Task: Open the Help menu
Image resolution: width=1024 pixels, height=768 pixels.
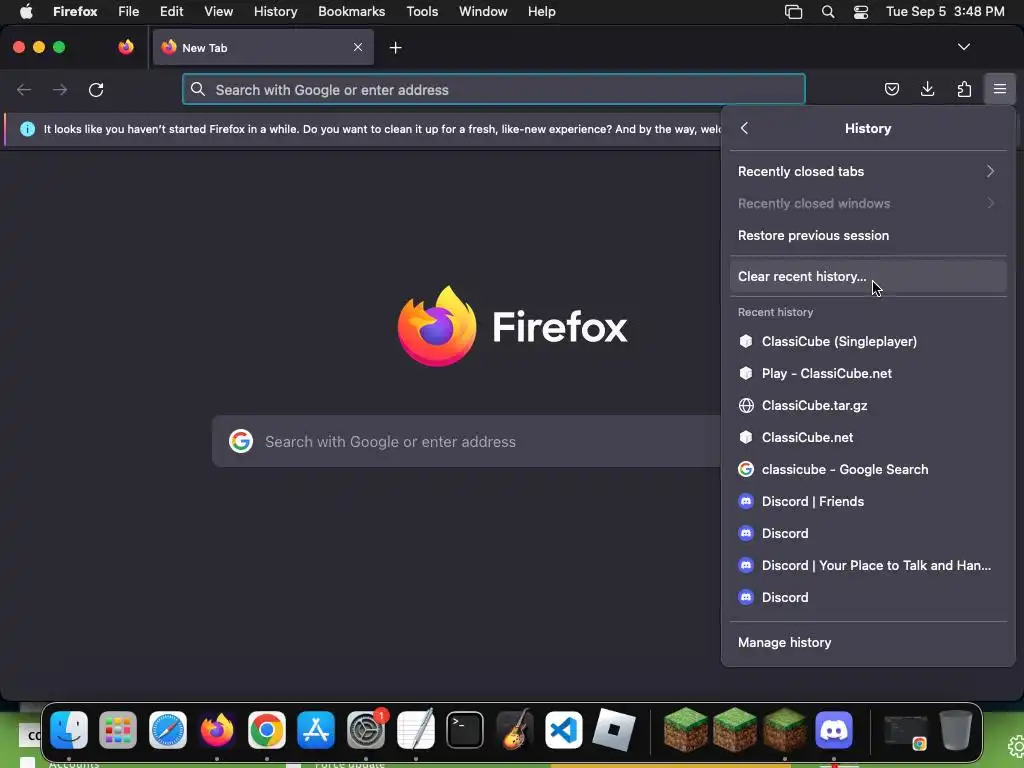Action: 541,12
